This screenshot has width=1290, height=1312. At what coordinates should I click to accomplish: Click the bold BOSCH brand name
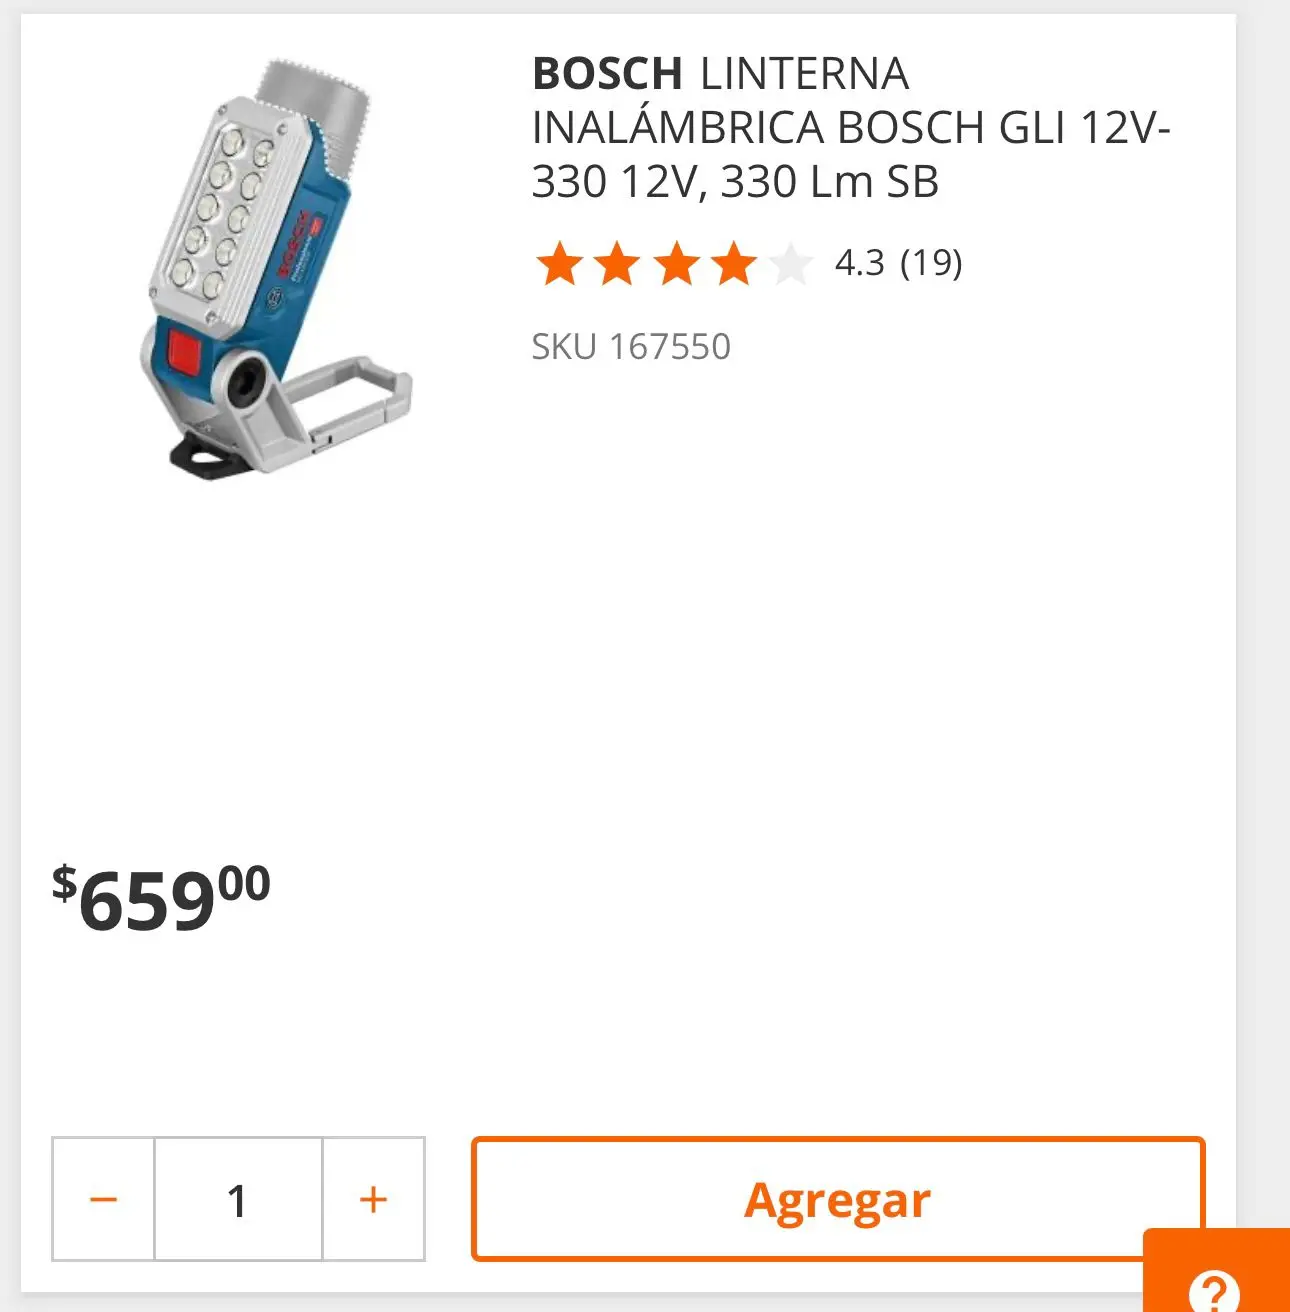607,74
